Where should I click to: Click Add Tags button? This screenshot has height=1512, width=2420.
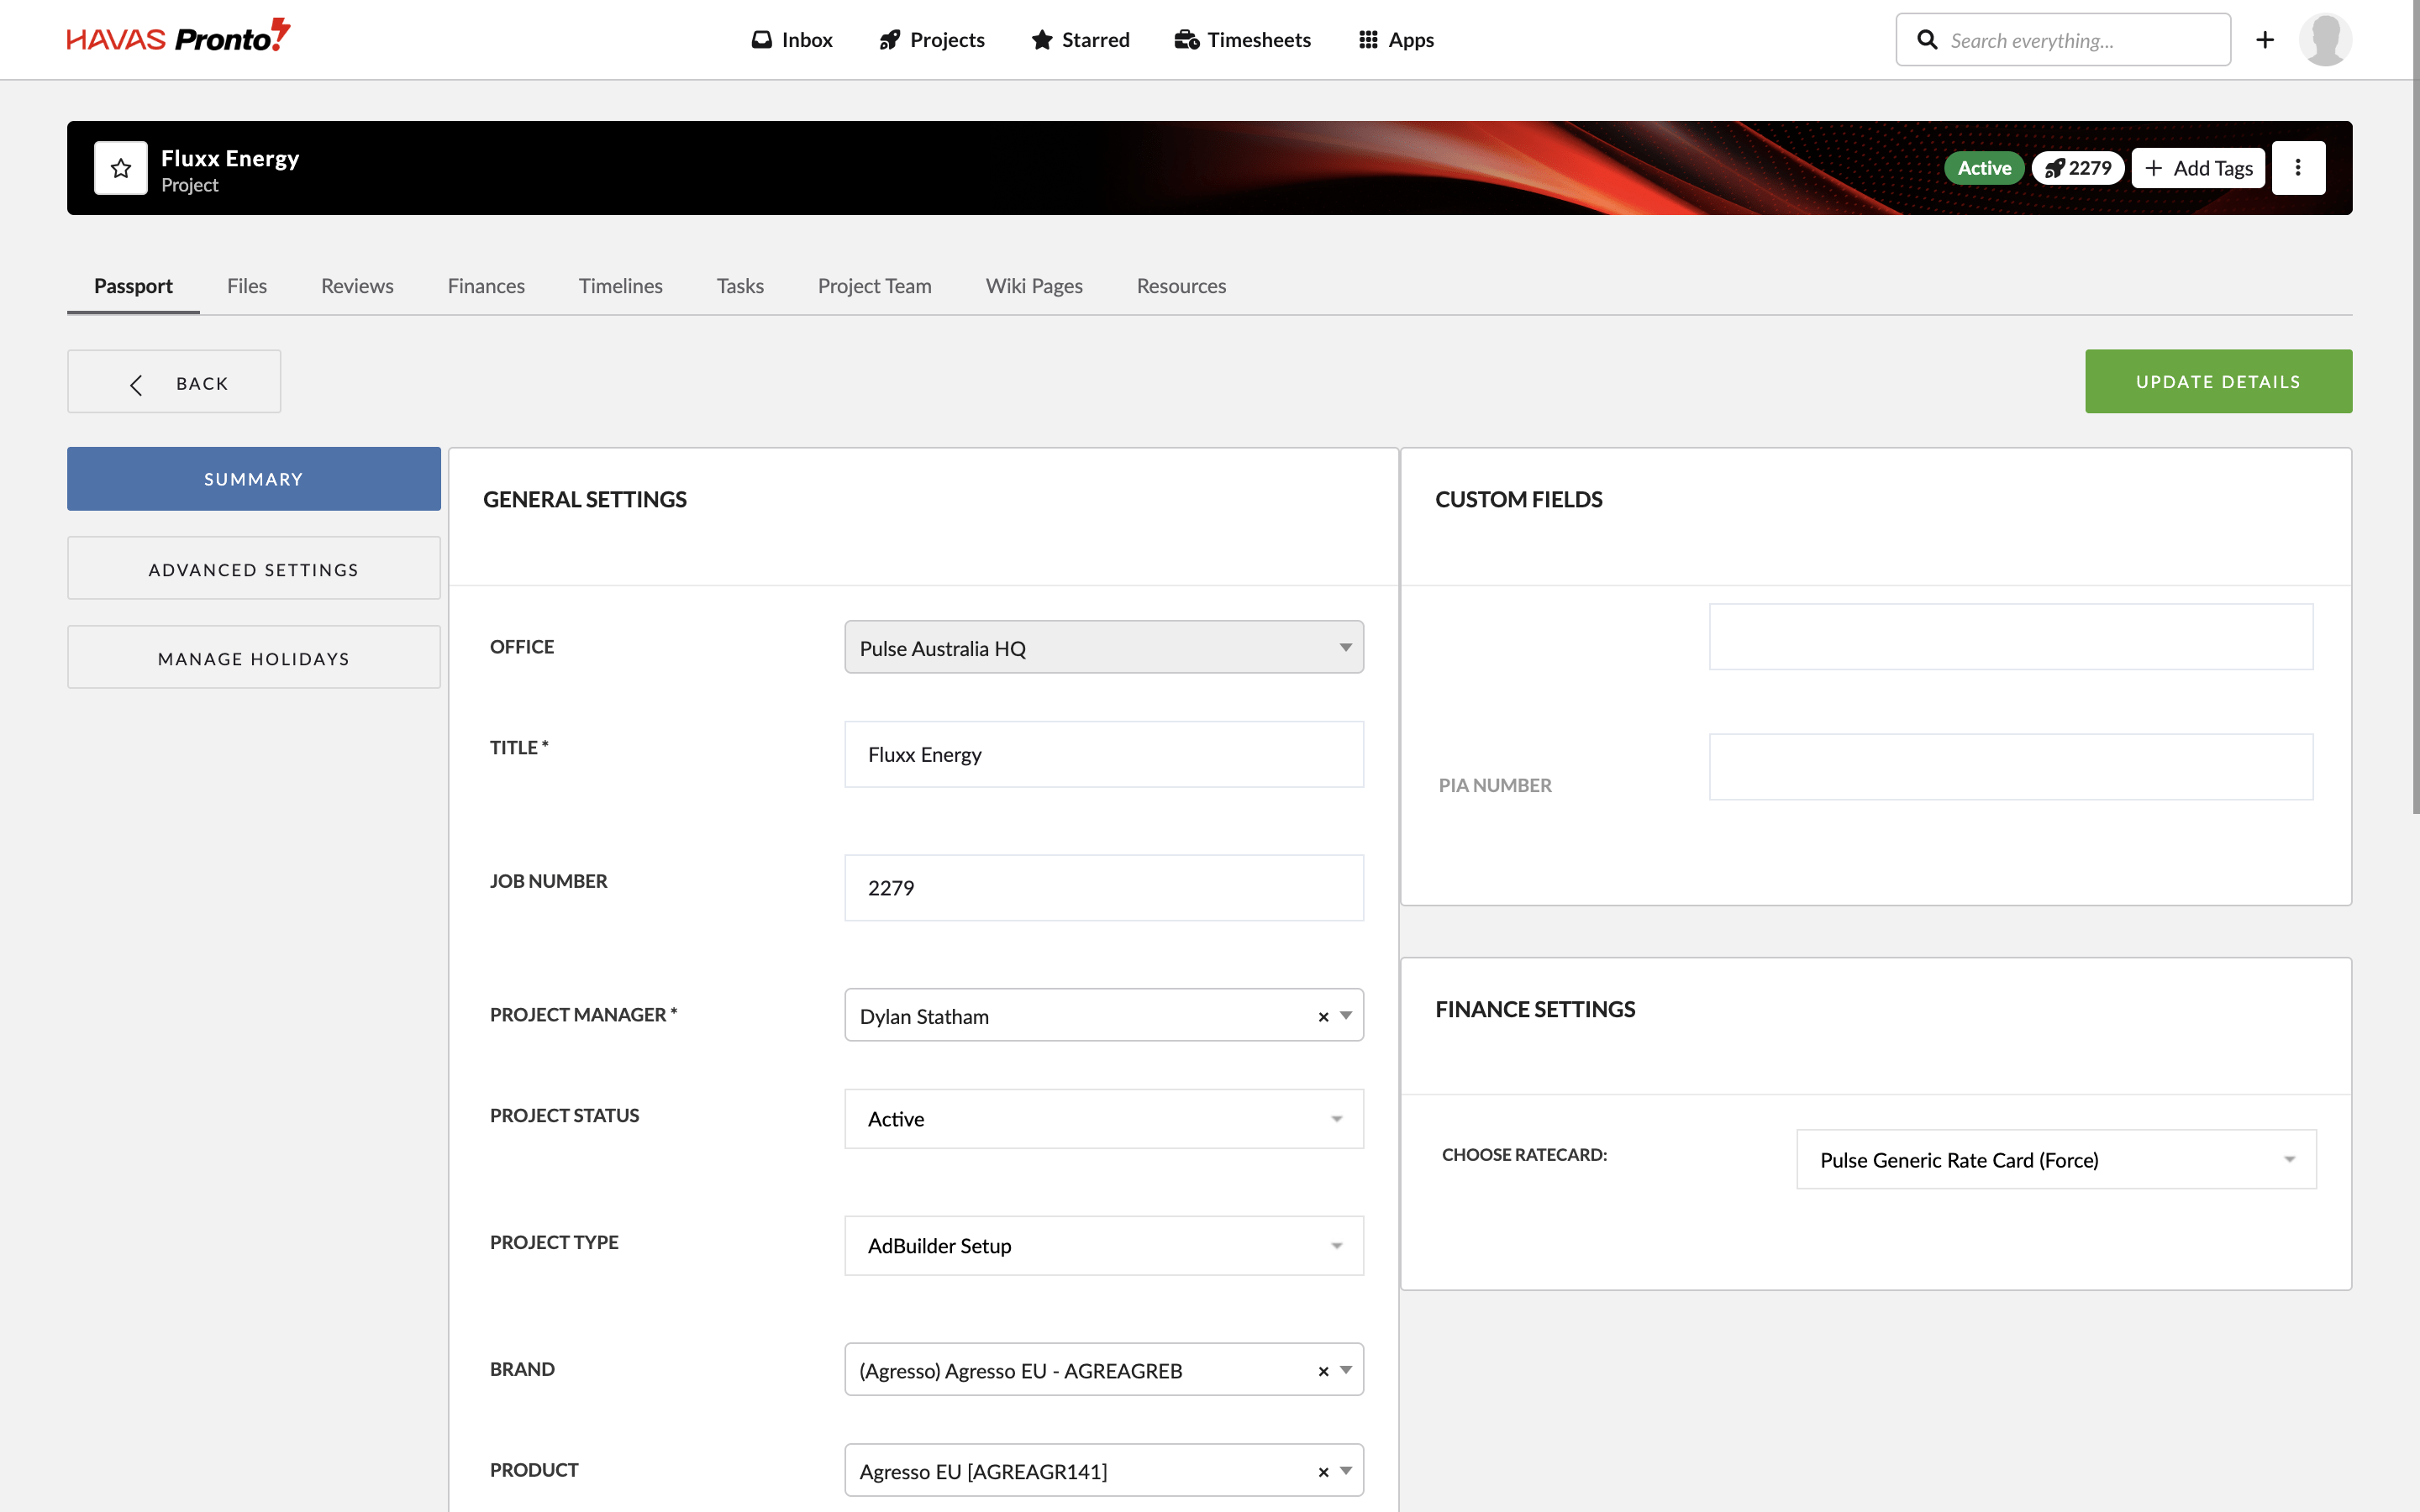click(2198, 168)
